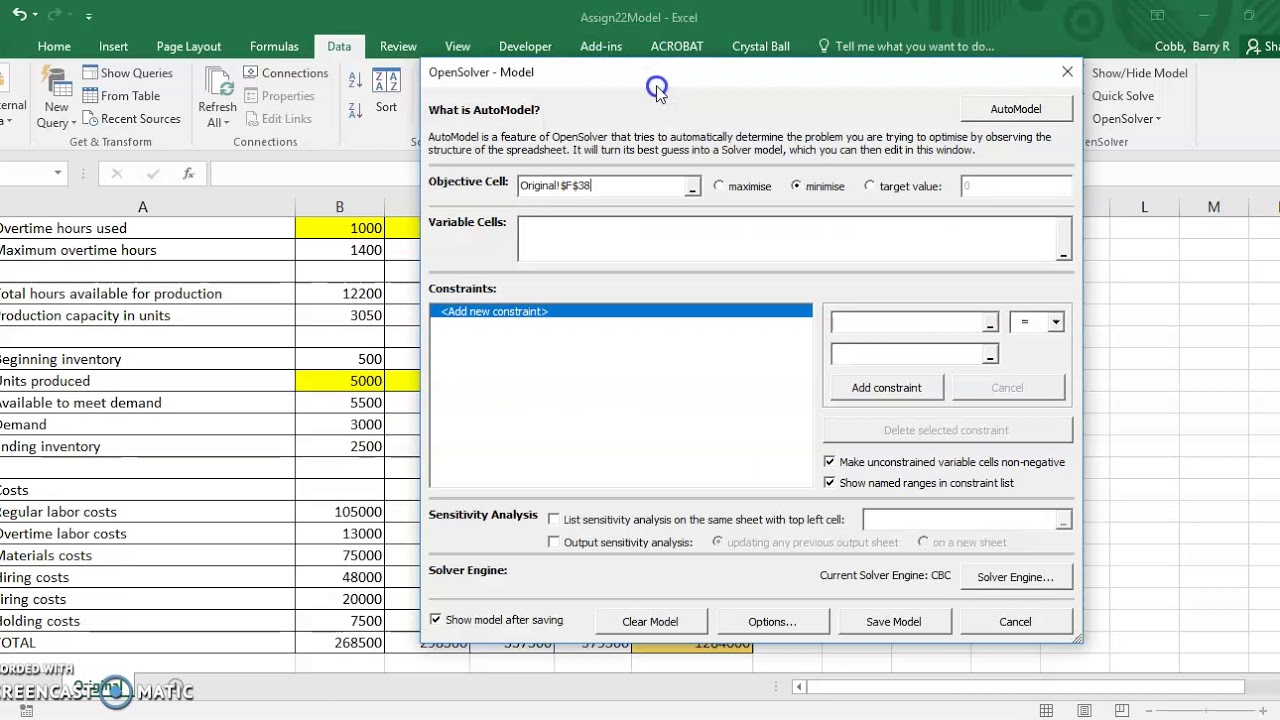Click inside the Variable Cells field
This screenshot has height=720, width=1280.
(x=786, y=239)
